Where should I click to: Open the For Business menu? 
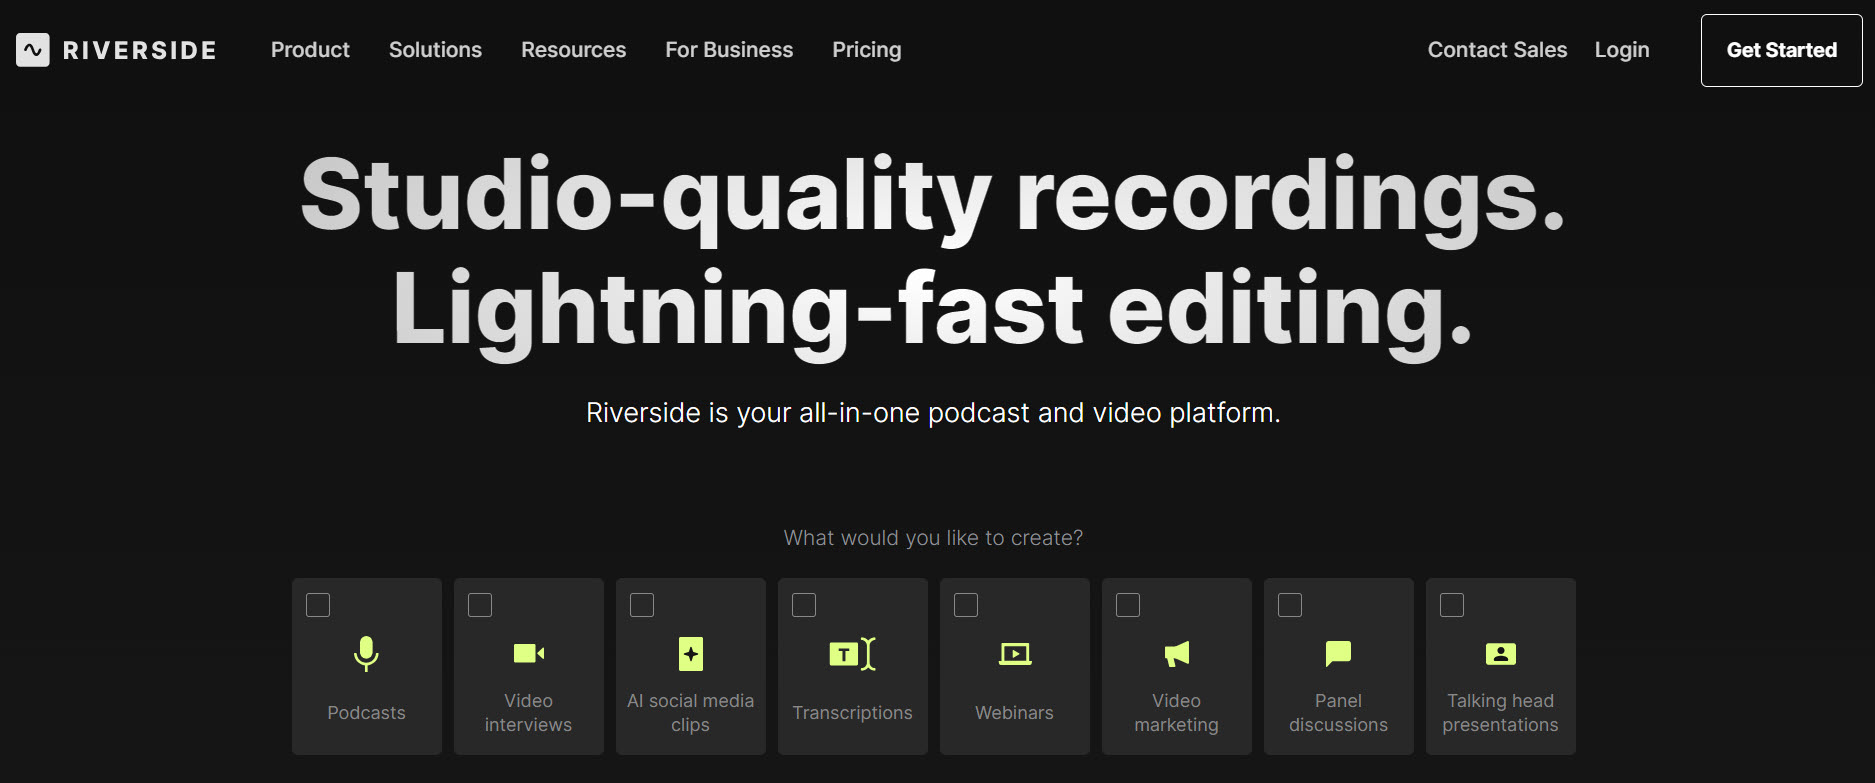[729, 50]
